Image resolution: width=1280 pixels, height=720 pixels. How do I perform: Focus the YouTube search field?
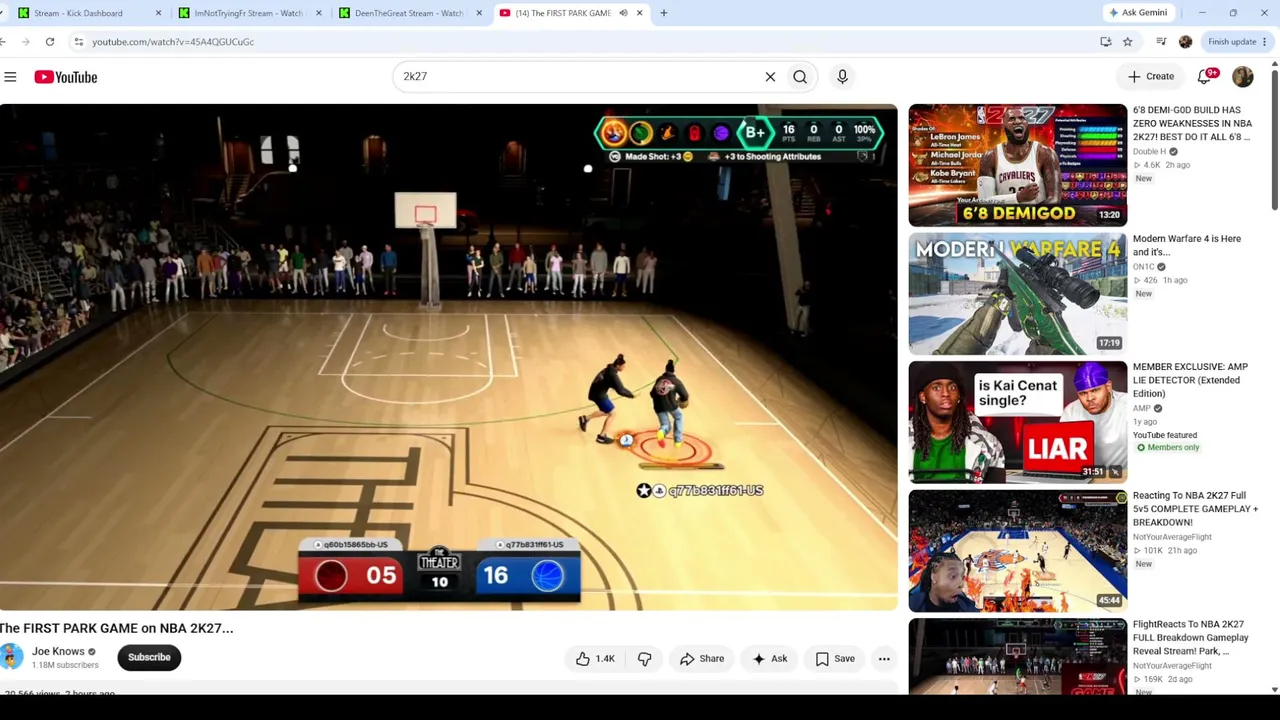point(580,77)
